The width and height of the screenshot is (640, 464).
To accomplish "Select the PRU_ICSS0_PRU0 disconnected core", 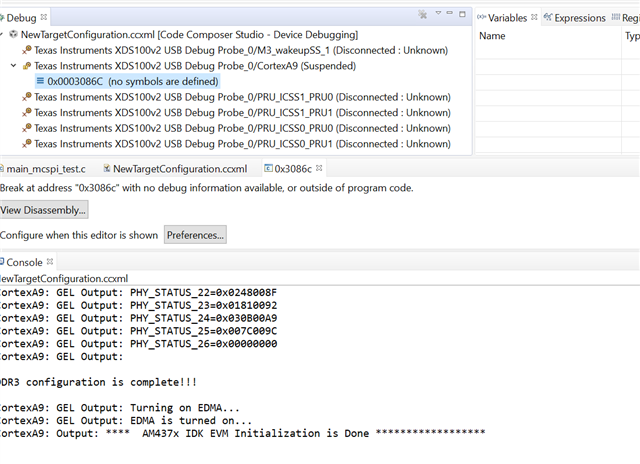I will (x=242, y=128).
